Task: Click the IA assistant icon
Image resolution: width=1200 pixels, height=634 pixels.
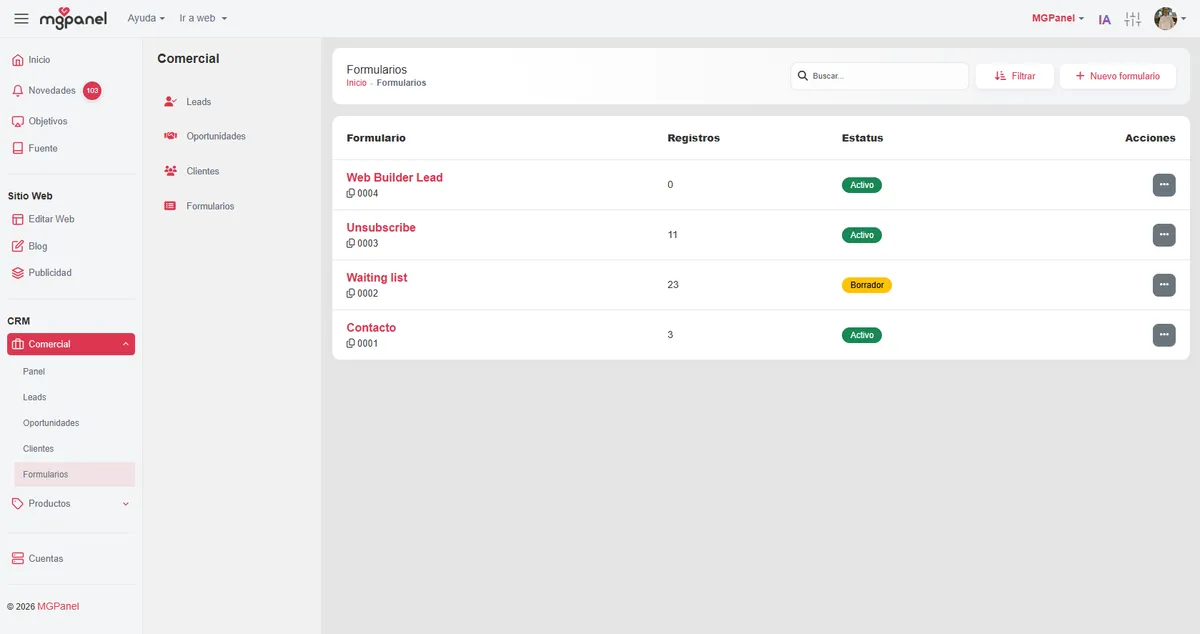Action: 1104,19
